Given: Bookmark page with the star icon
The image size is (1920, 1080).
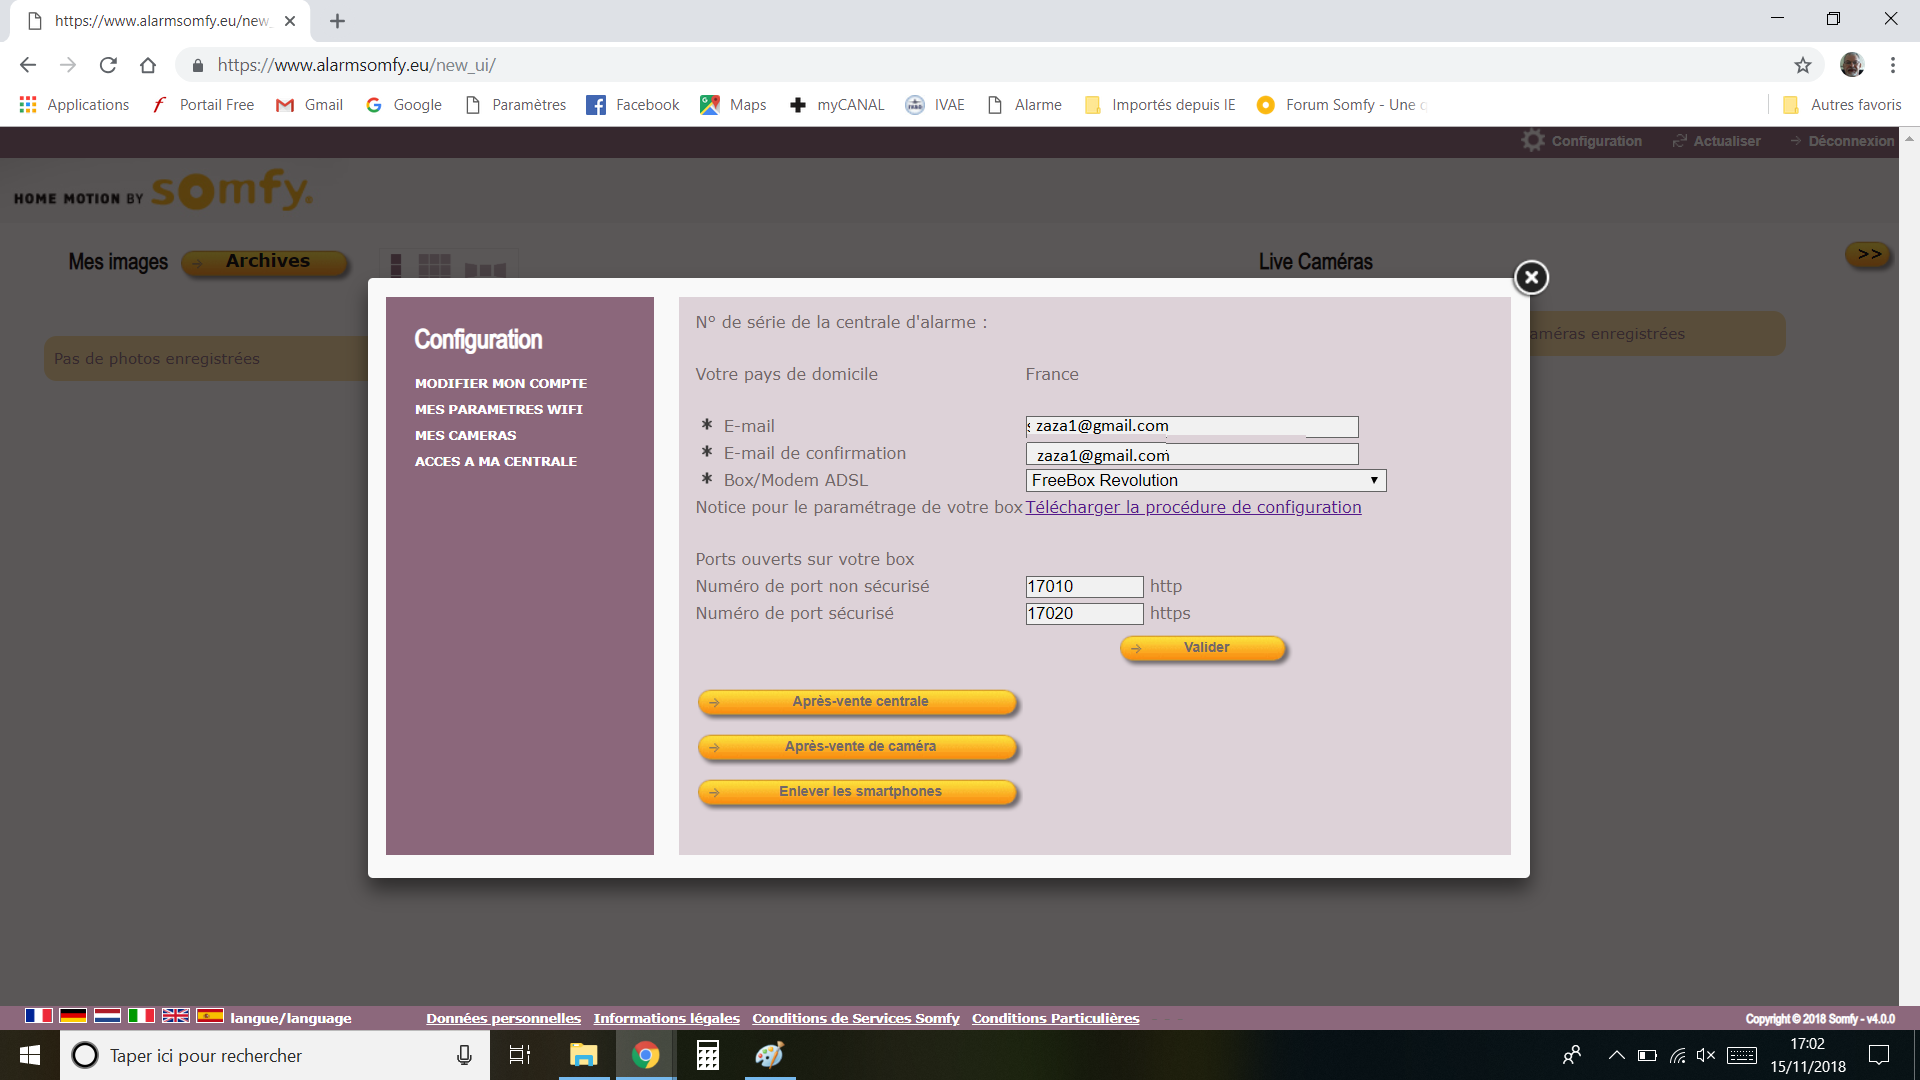Looking at the screenshot, I should [1802, 65].
